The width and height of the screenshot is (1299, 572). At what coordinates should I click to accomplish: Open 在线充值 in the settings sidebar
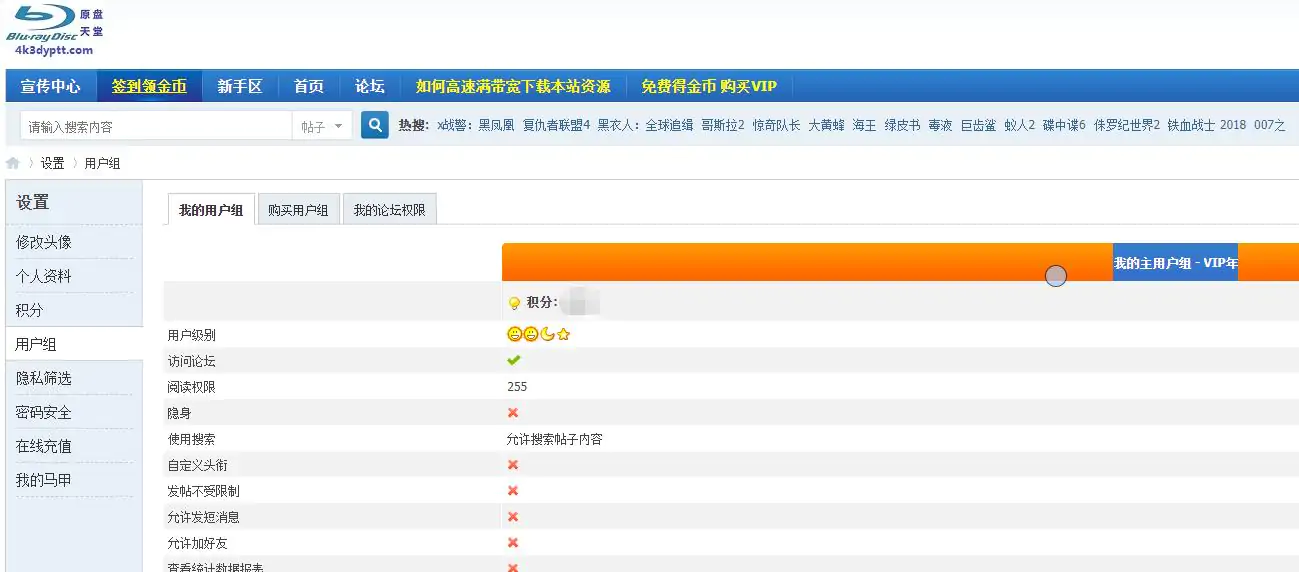tap(44, 446)
